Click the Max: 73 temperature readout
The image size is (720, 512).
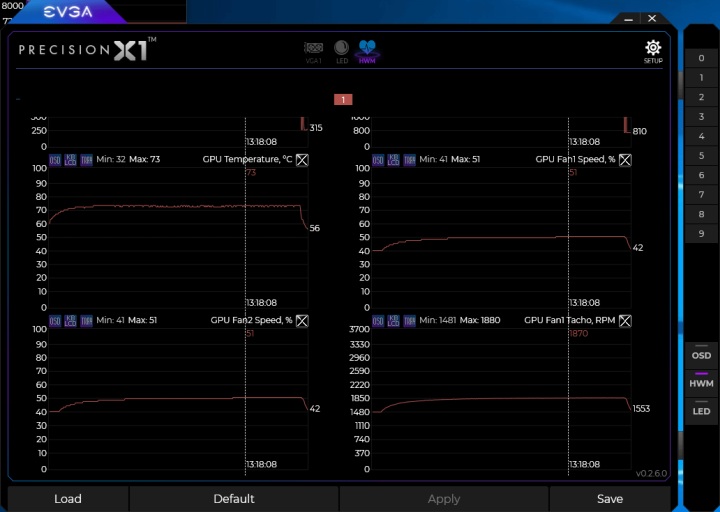[x=145, y=159]
